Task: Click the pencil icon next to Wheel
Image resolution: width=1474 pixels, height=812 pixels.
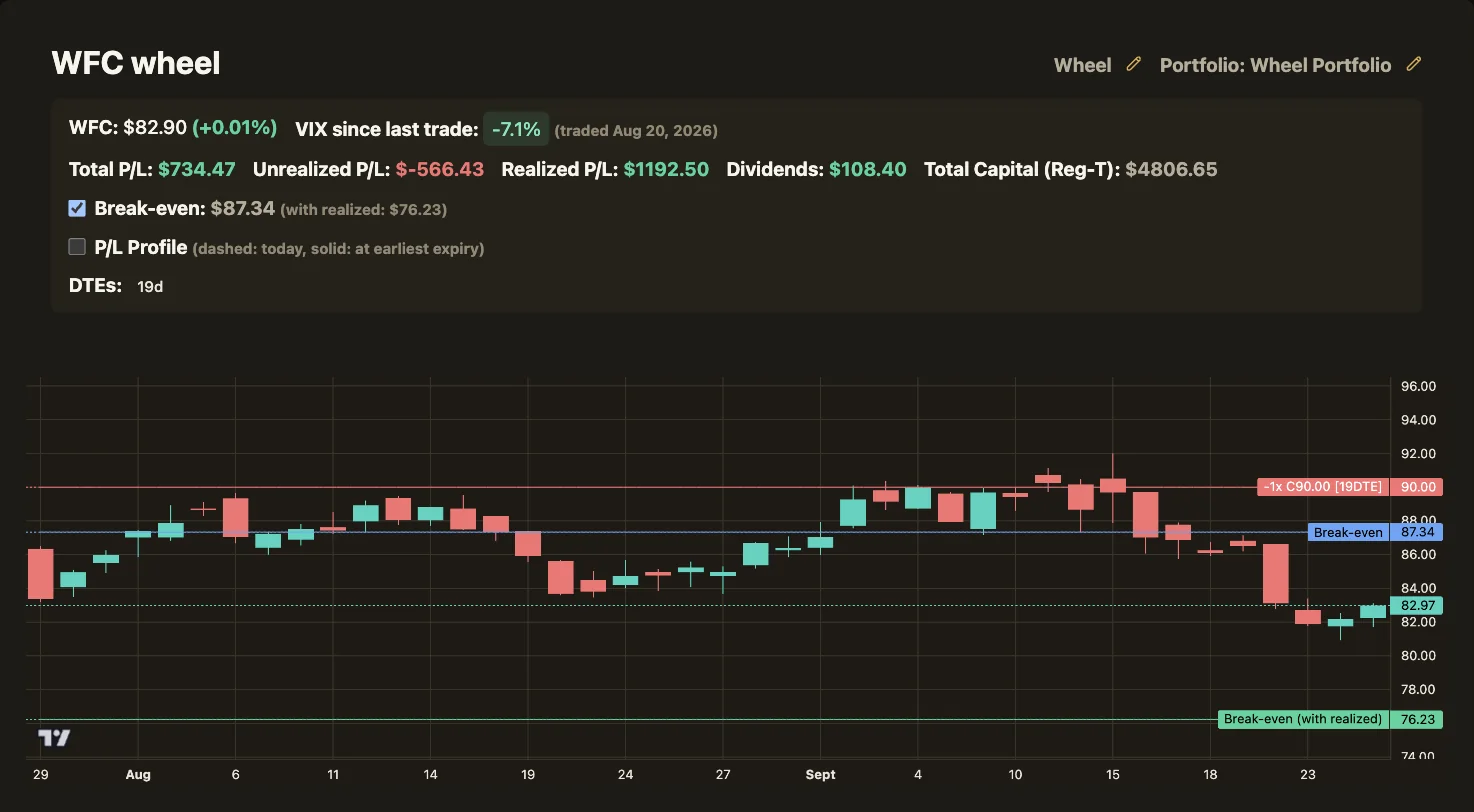Action: [1133, 64]
